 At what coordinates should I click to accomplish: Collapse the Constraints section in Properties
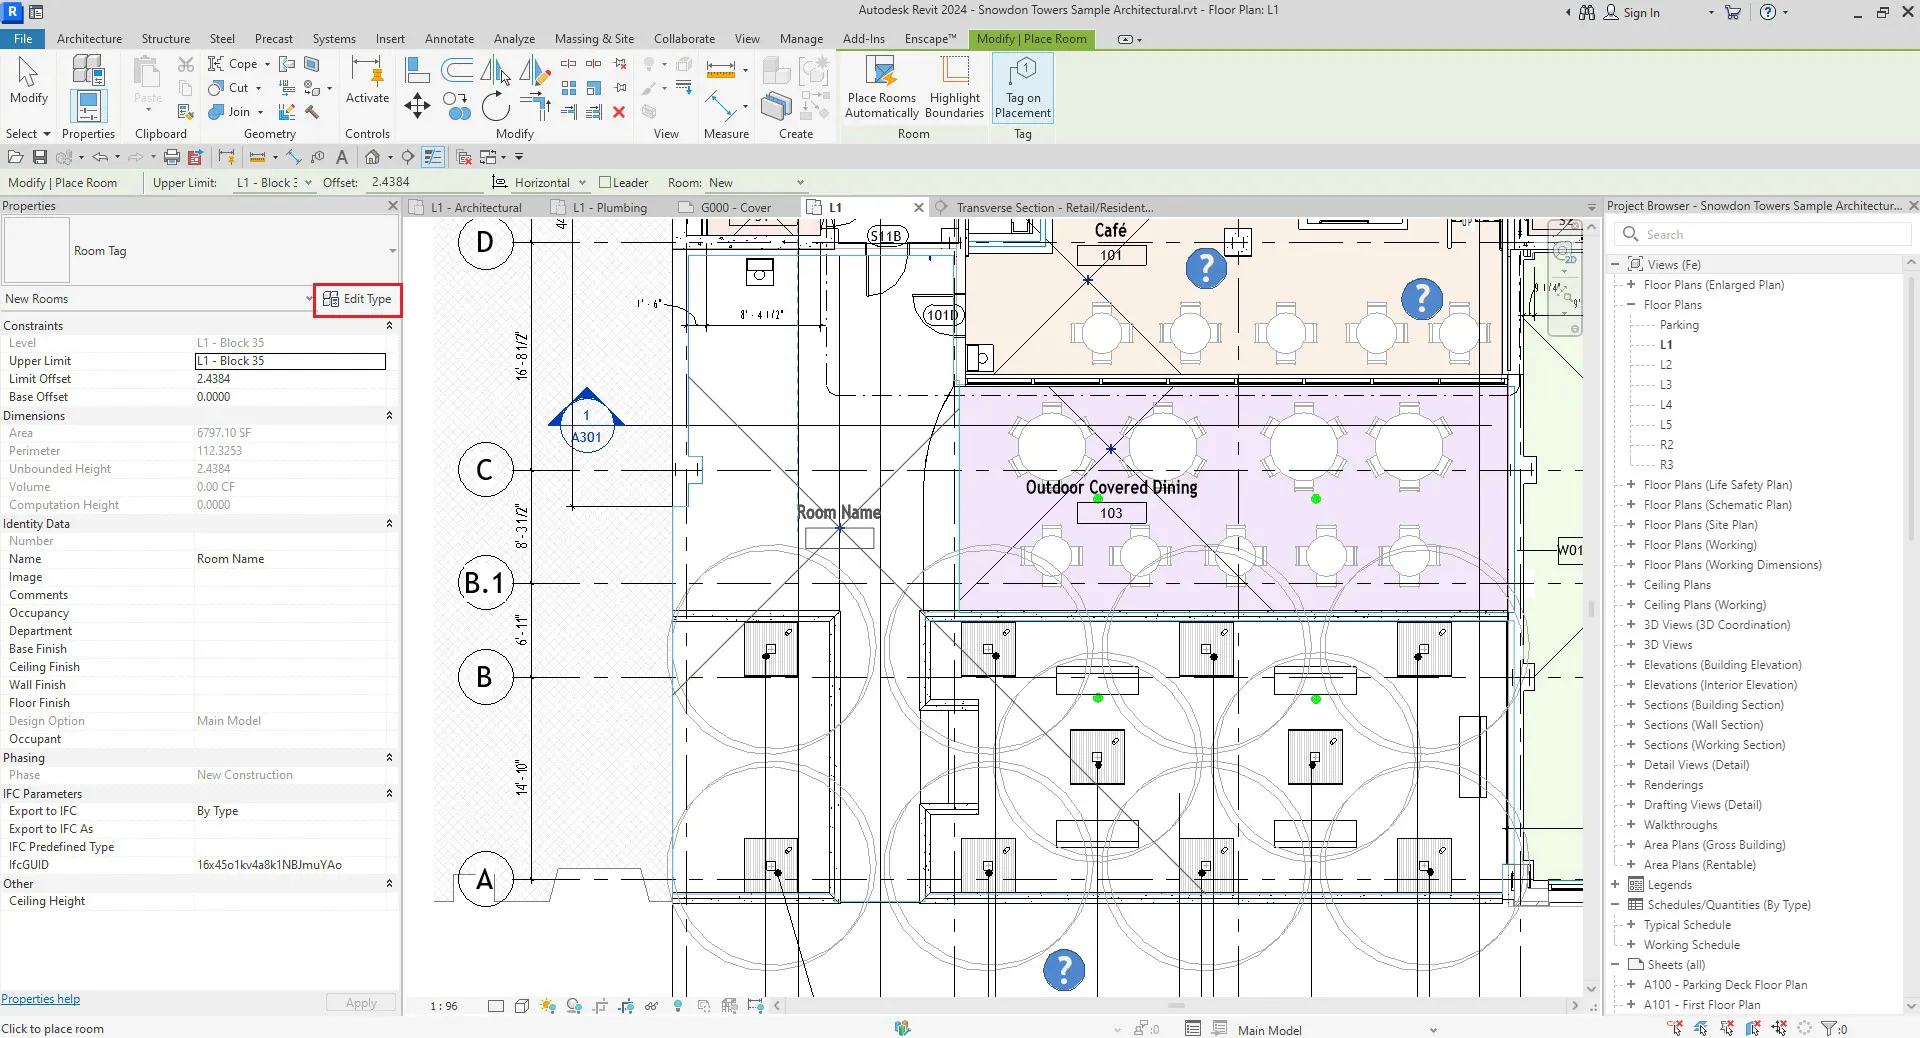pyautogui.click(x=389, y=326)
